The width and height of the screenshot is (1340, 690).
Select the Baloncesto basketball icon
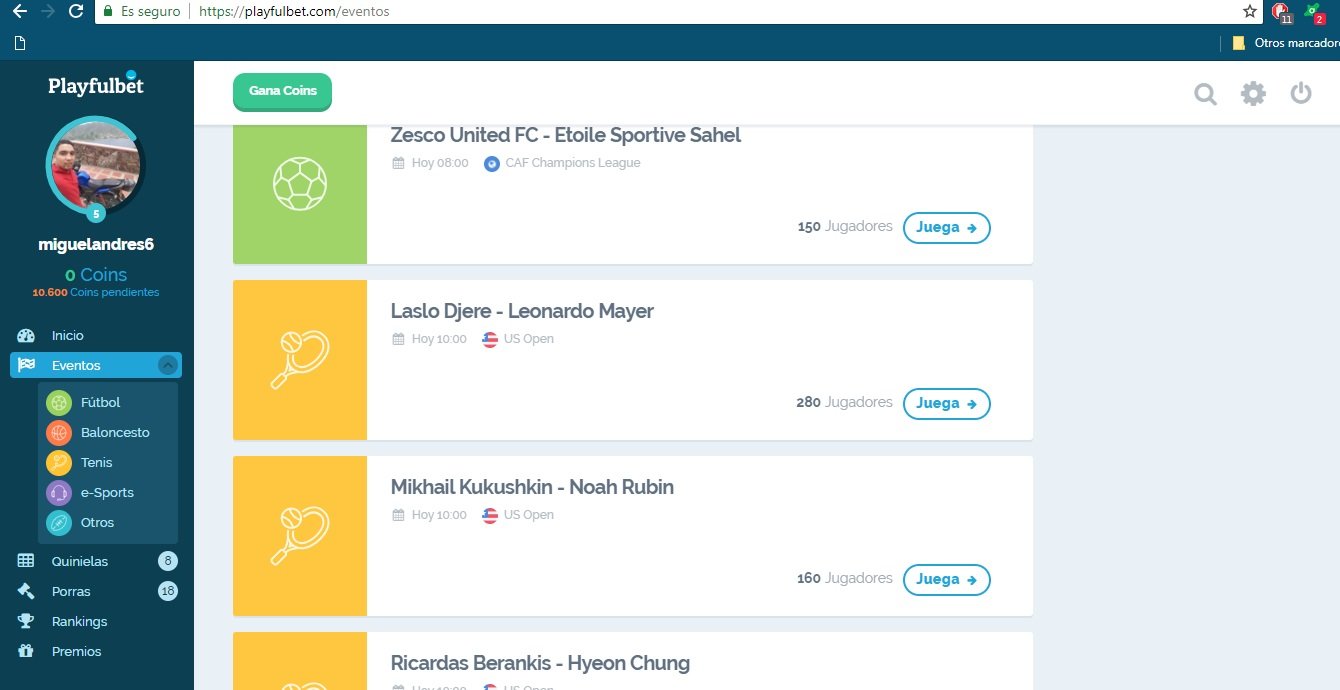click(x=59, y=432)
